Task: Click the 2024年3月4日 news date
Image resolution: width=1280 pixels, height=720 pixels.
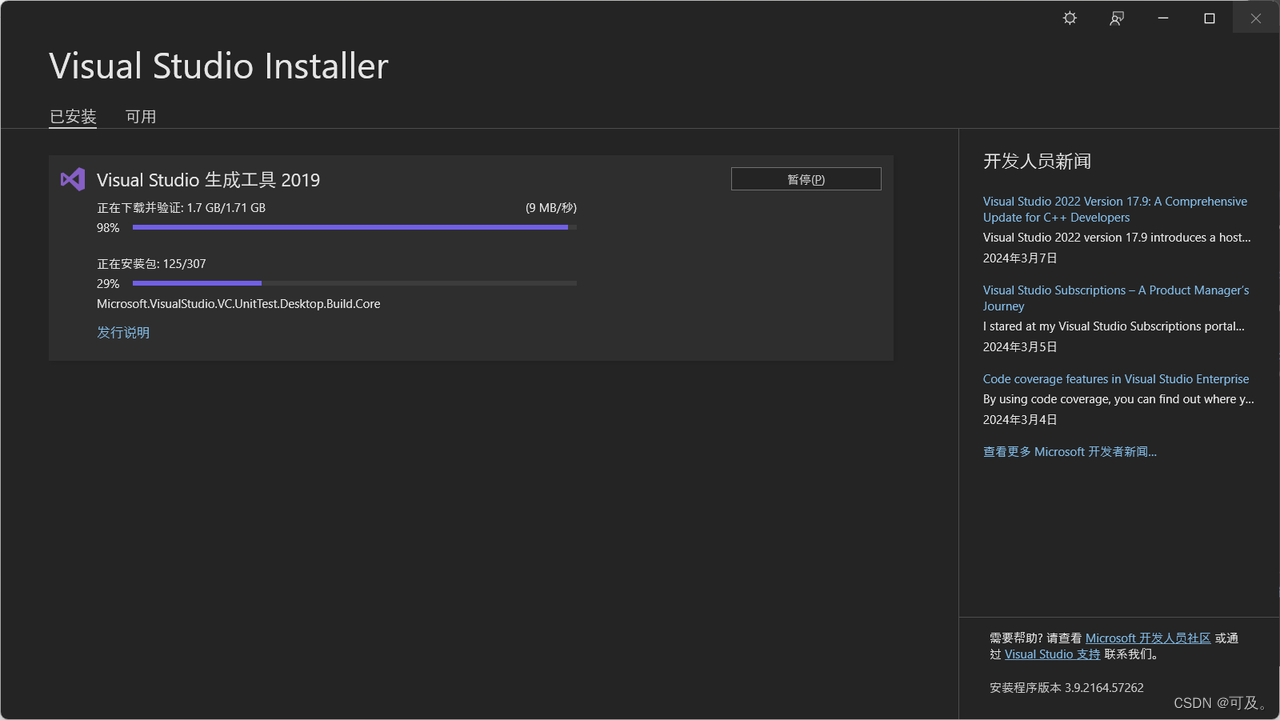Action: click(1020, 420)
